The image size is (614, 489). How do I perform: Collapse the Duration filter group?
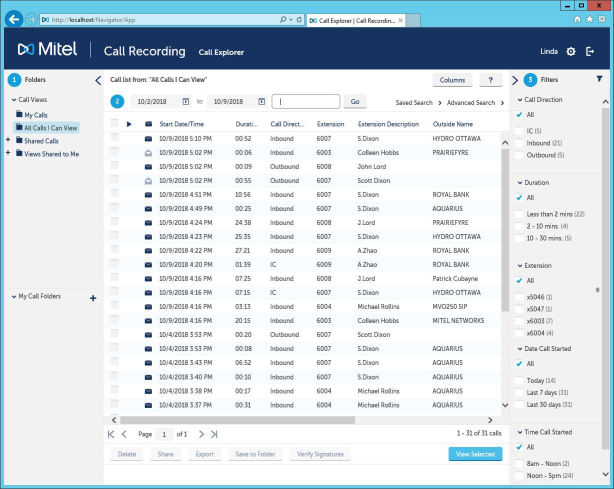[520, 183]
